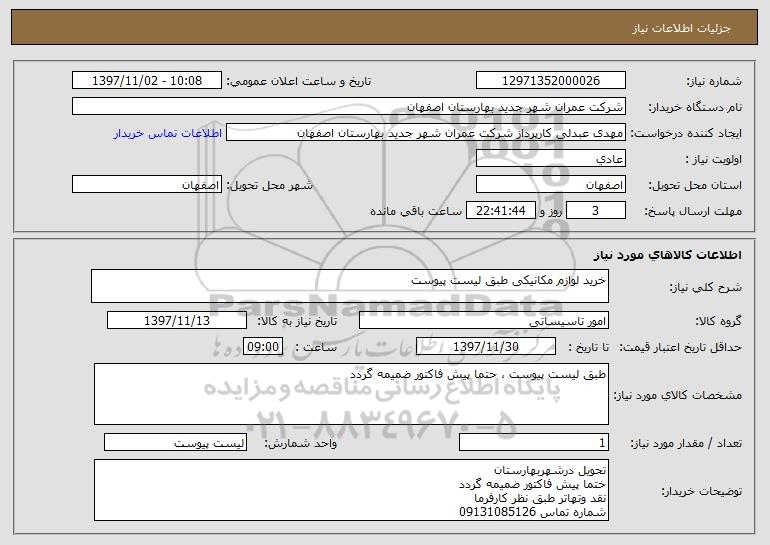
Task: Click the remaining time field 22:41:44
Action: 500,211
